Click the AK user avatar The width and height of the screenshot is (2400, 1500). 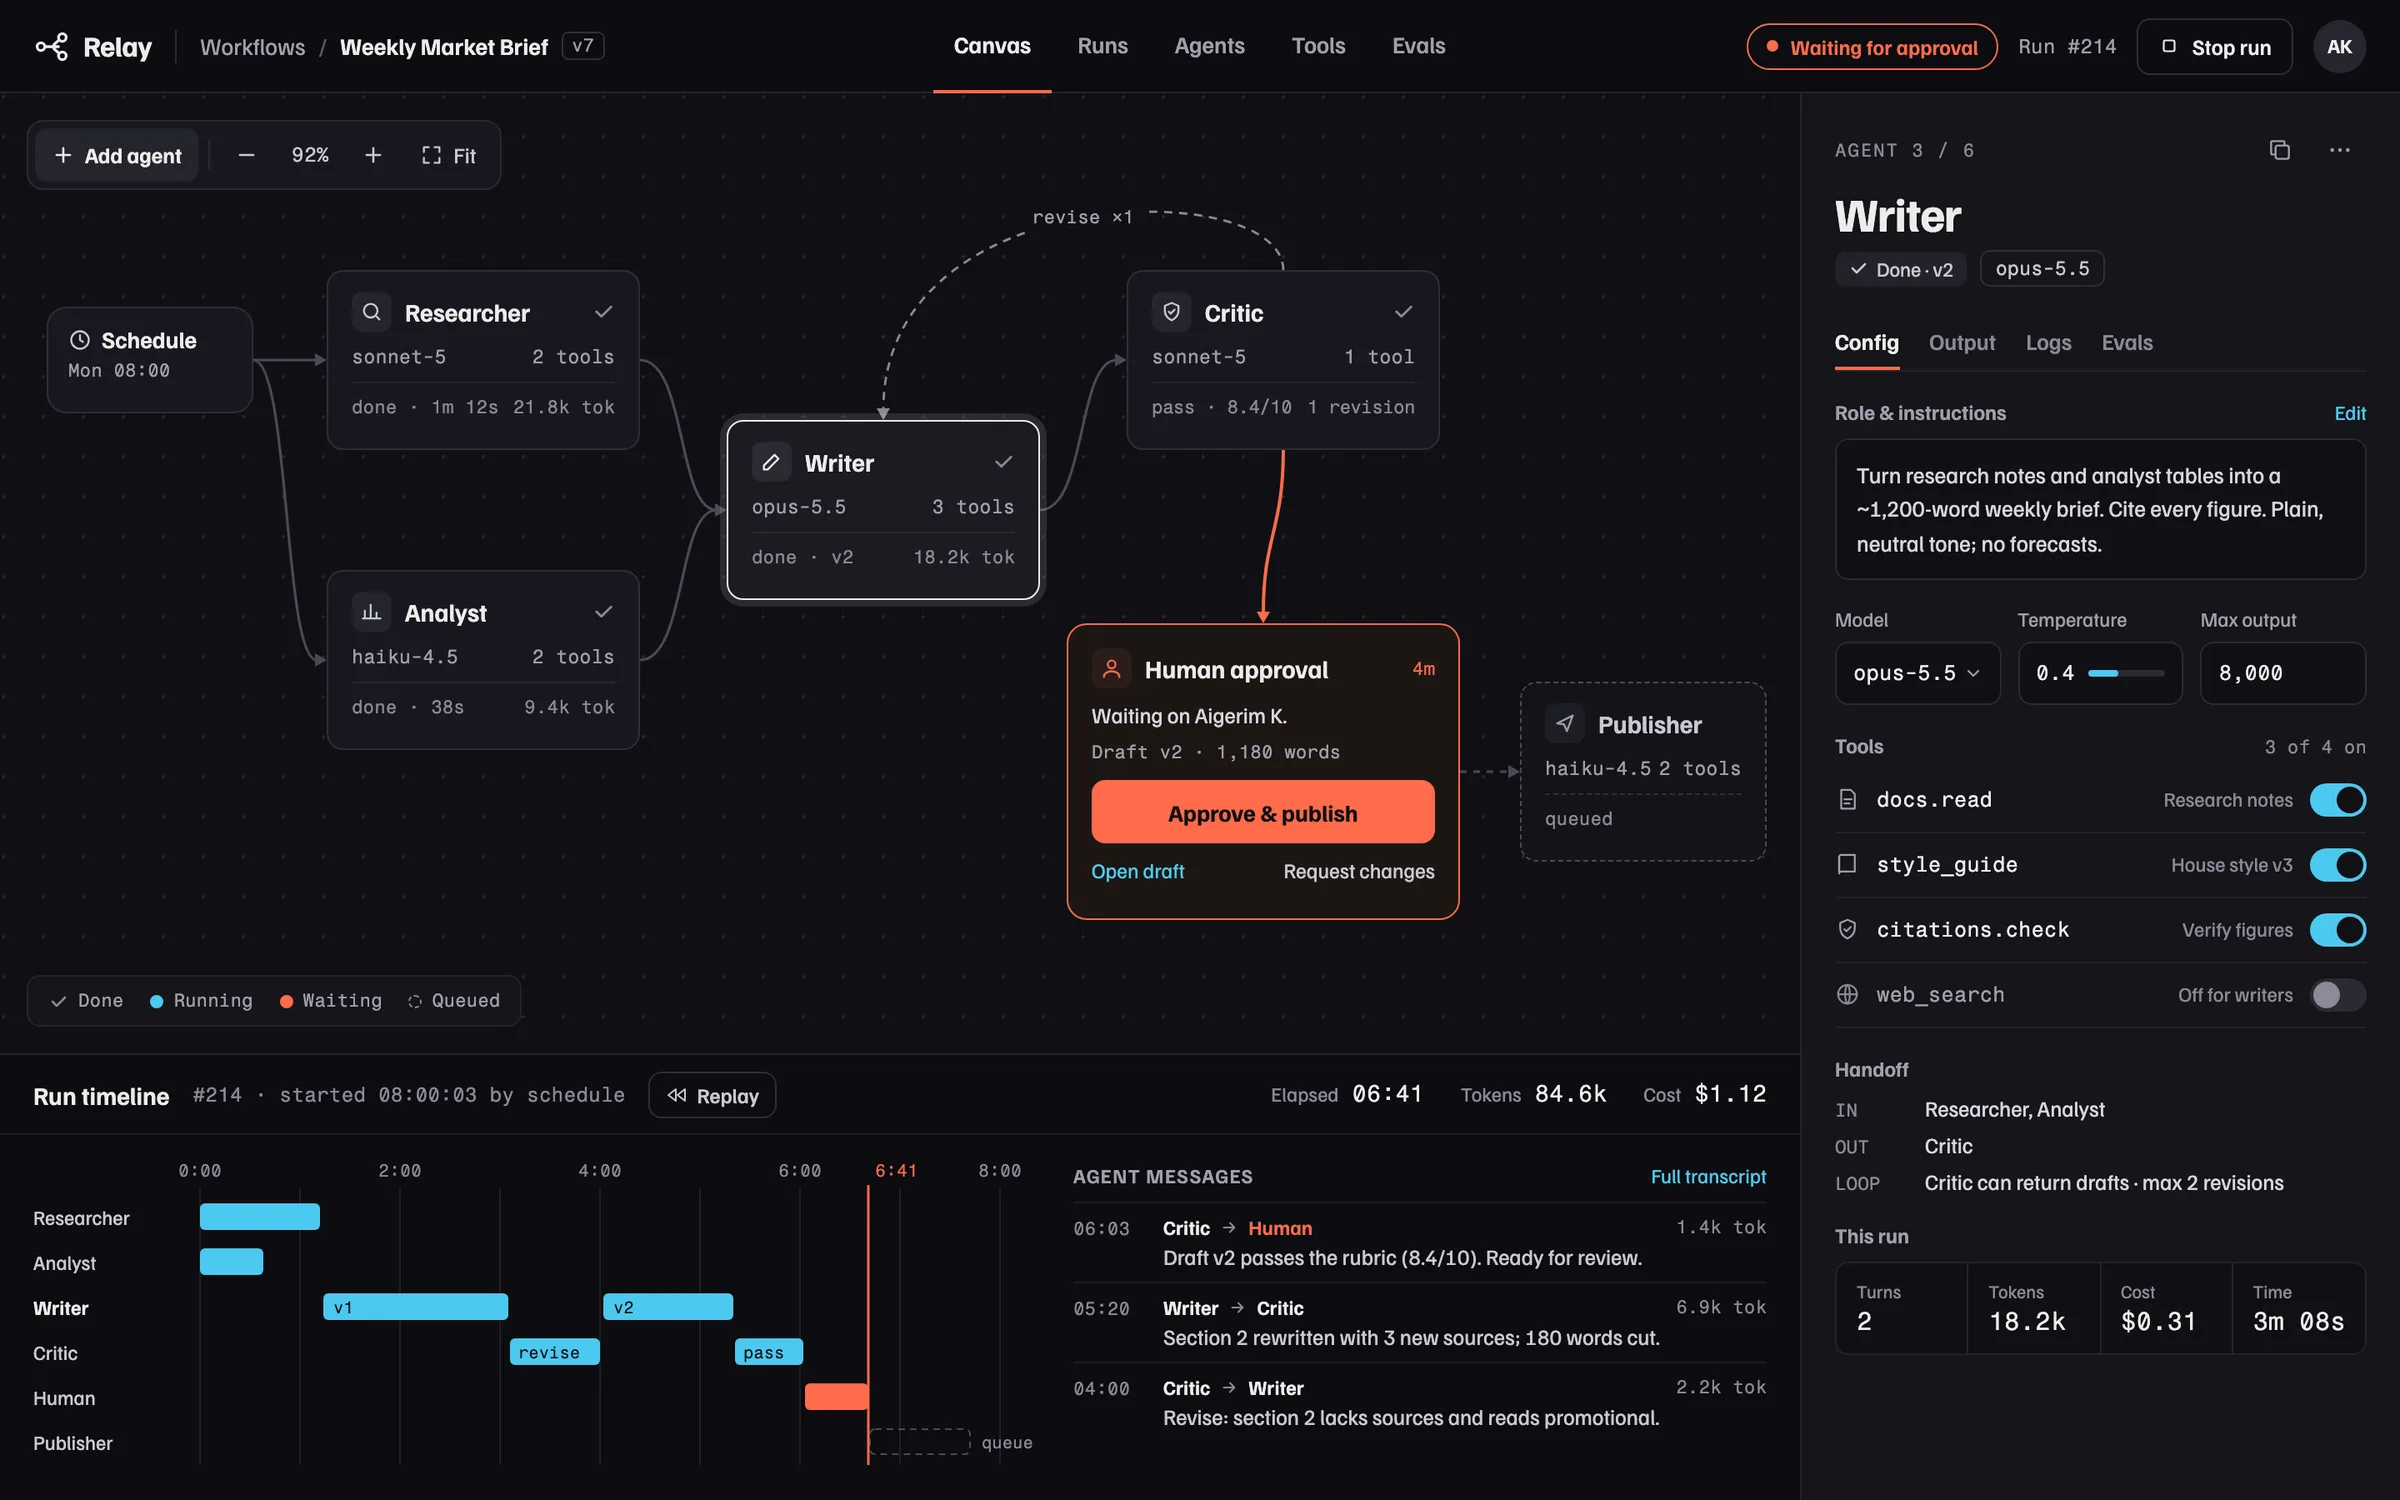point(2339,47)
